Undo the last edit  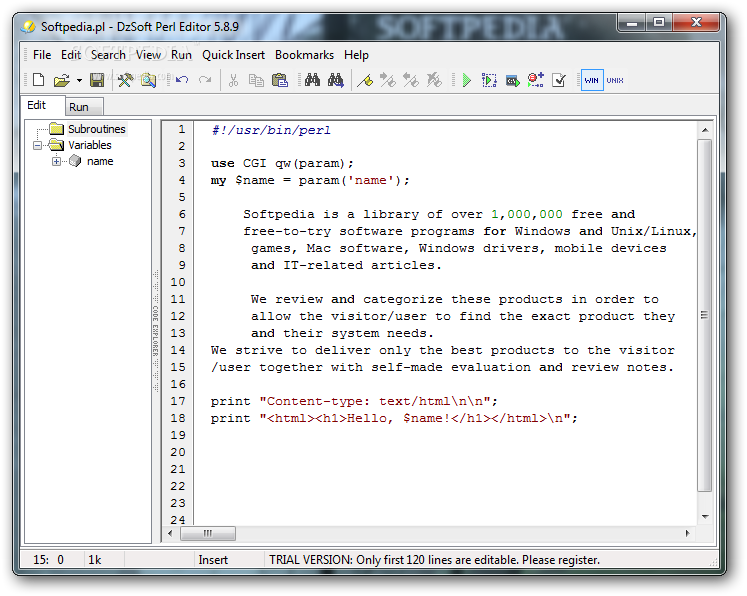pos(182,80)
